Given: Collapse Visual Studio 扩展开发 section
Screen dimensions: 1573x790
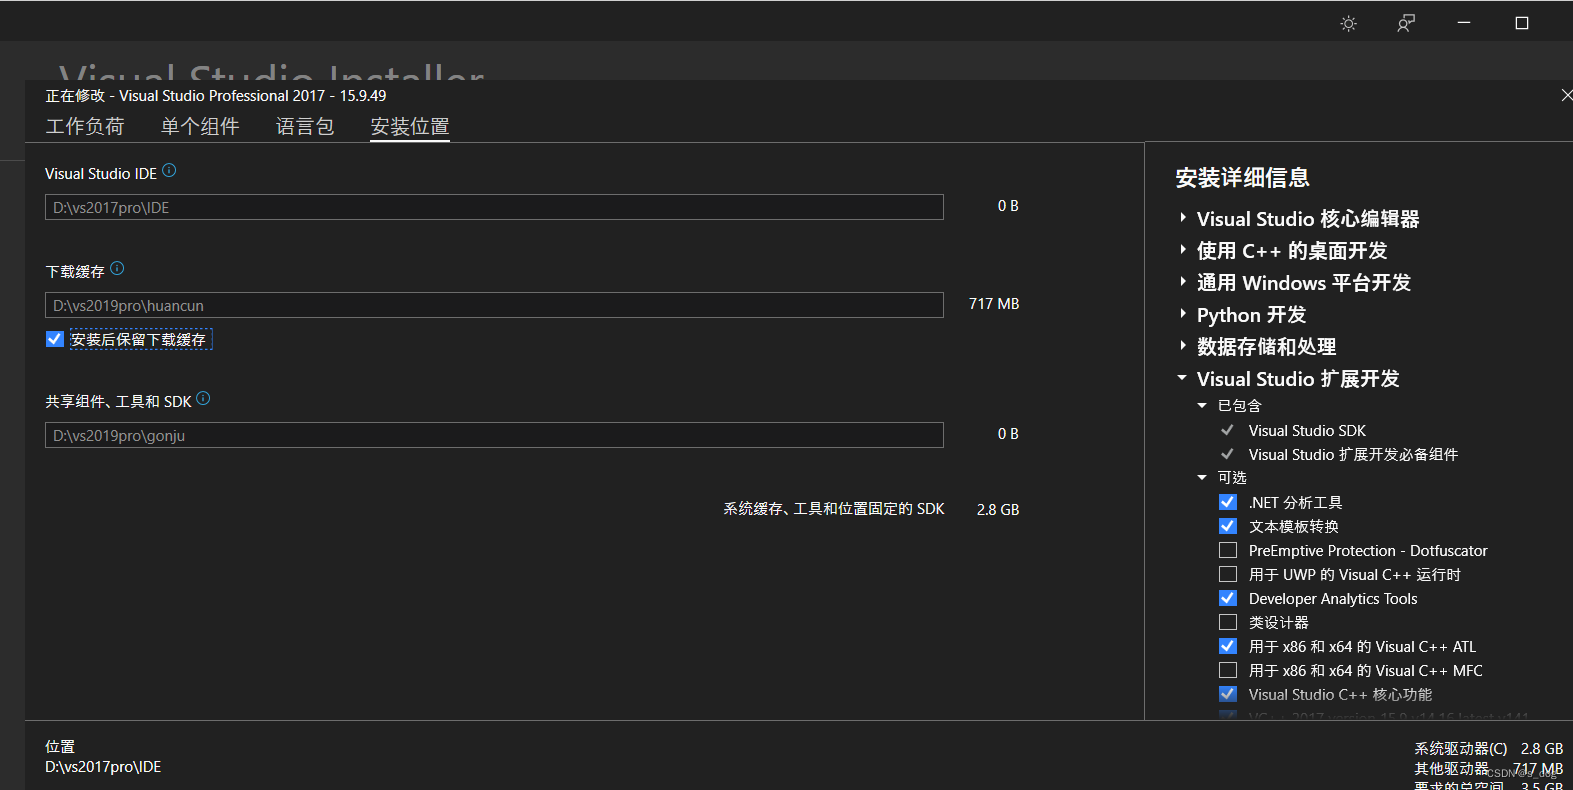Looking at the screenshot, I should [1182, 378].
